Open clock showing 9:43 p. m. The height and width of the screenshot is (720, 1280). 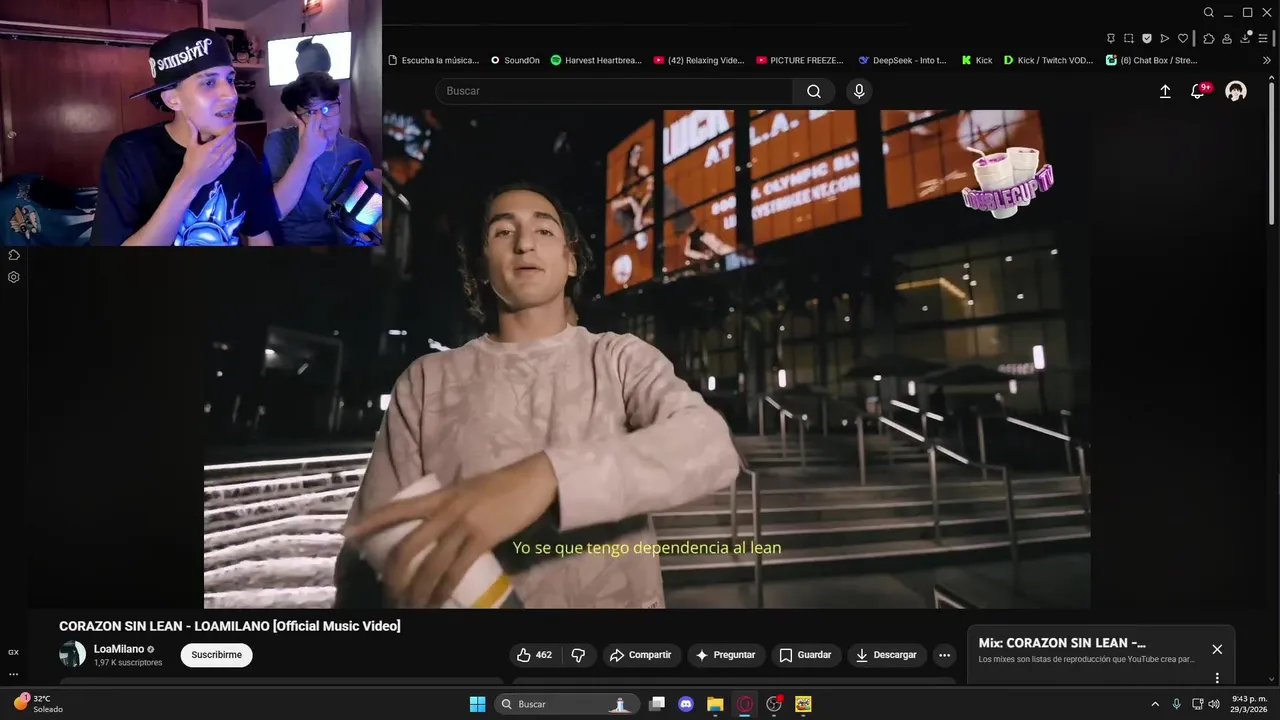tap(1250, 704)
